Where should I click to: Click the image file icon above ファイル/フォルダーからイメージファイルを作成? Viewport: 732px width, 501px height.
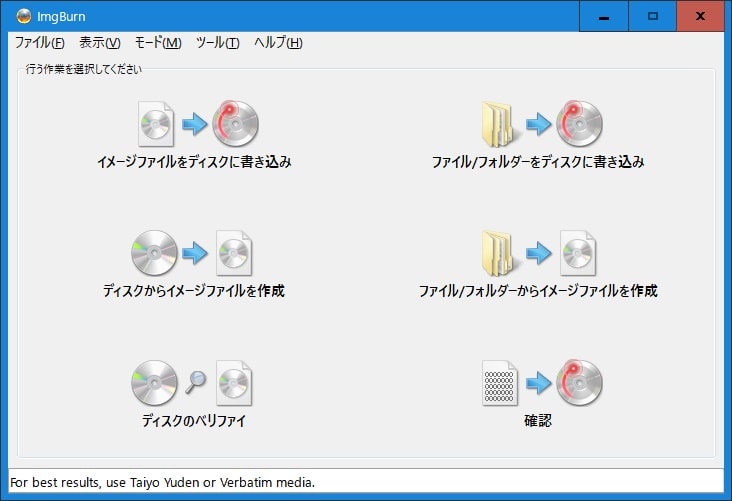[578, 253]
